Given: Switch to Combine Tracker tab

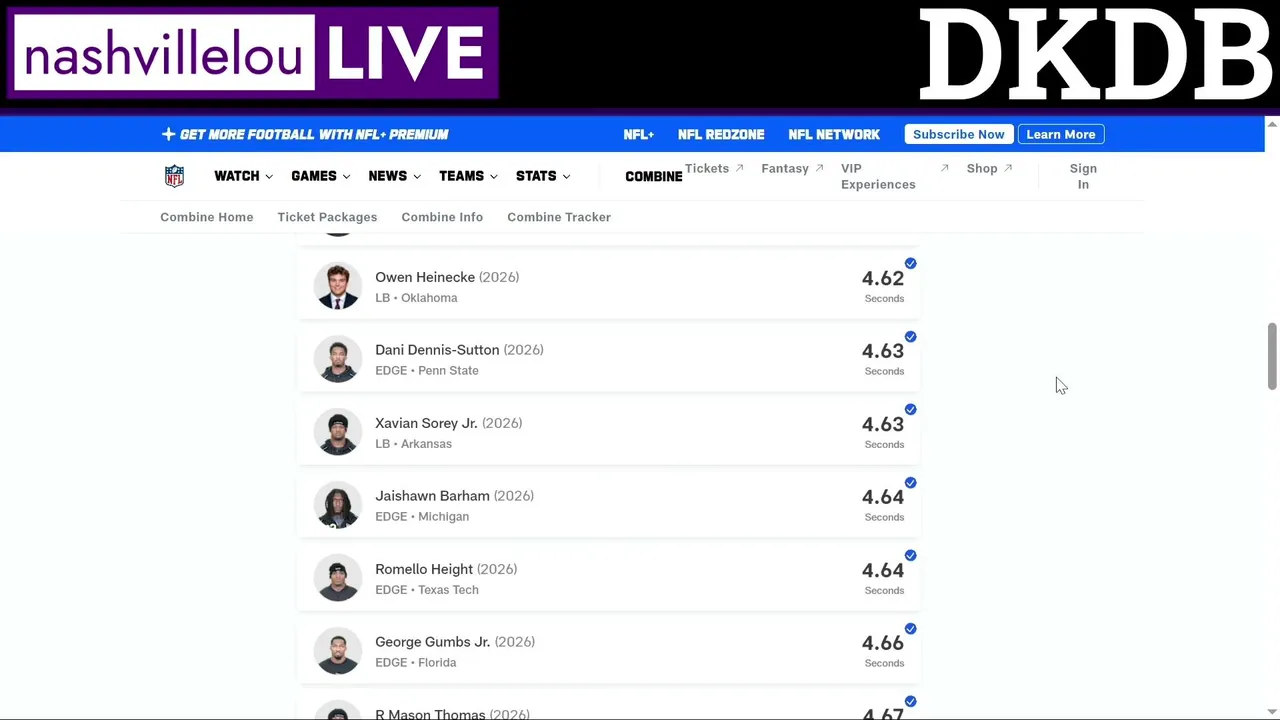Looking at the screenshot, I should 559,217.
